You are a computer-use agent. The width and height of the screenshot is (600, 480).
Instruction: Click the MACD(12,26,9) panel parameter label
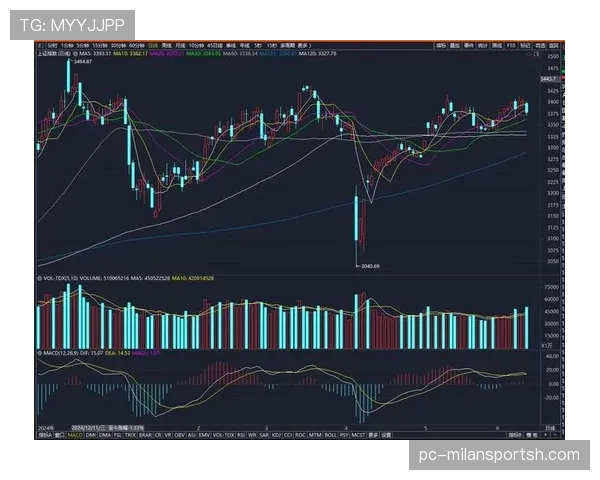point(60,350)
